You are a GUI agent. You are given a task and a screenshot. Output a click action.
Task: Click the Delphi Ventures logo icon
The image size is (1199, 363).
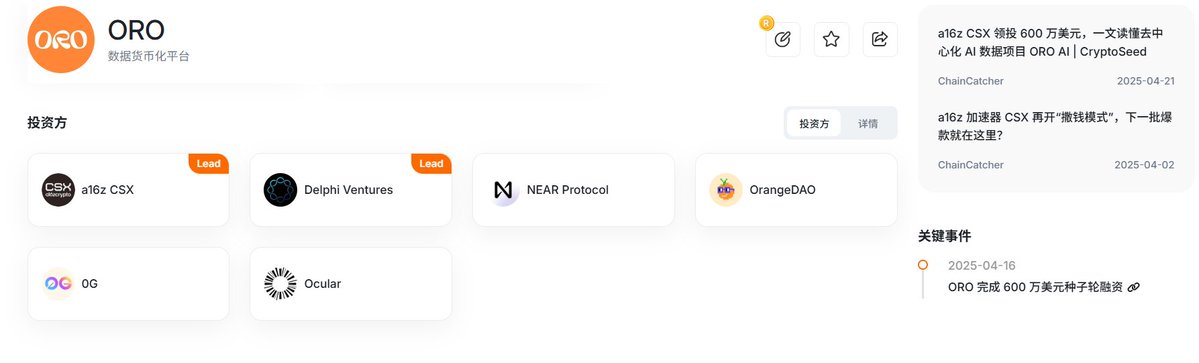coord(281,190)
